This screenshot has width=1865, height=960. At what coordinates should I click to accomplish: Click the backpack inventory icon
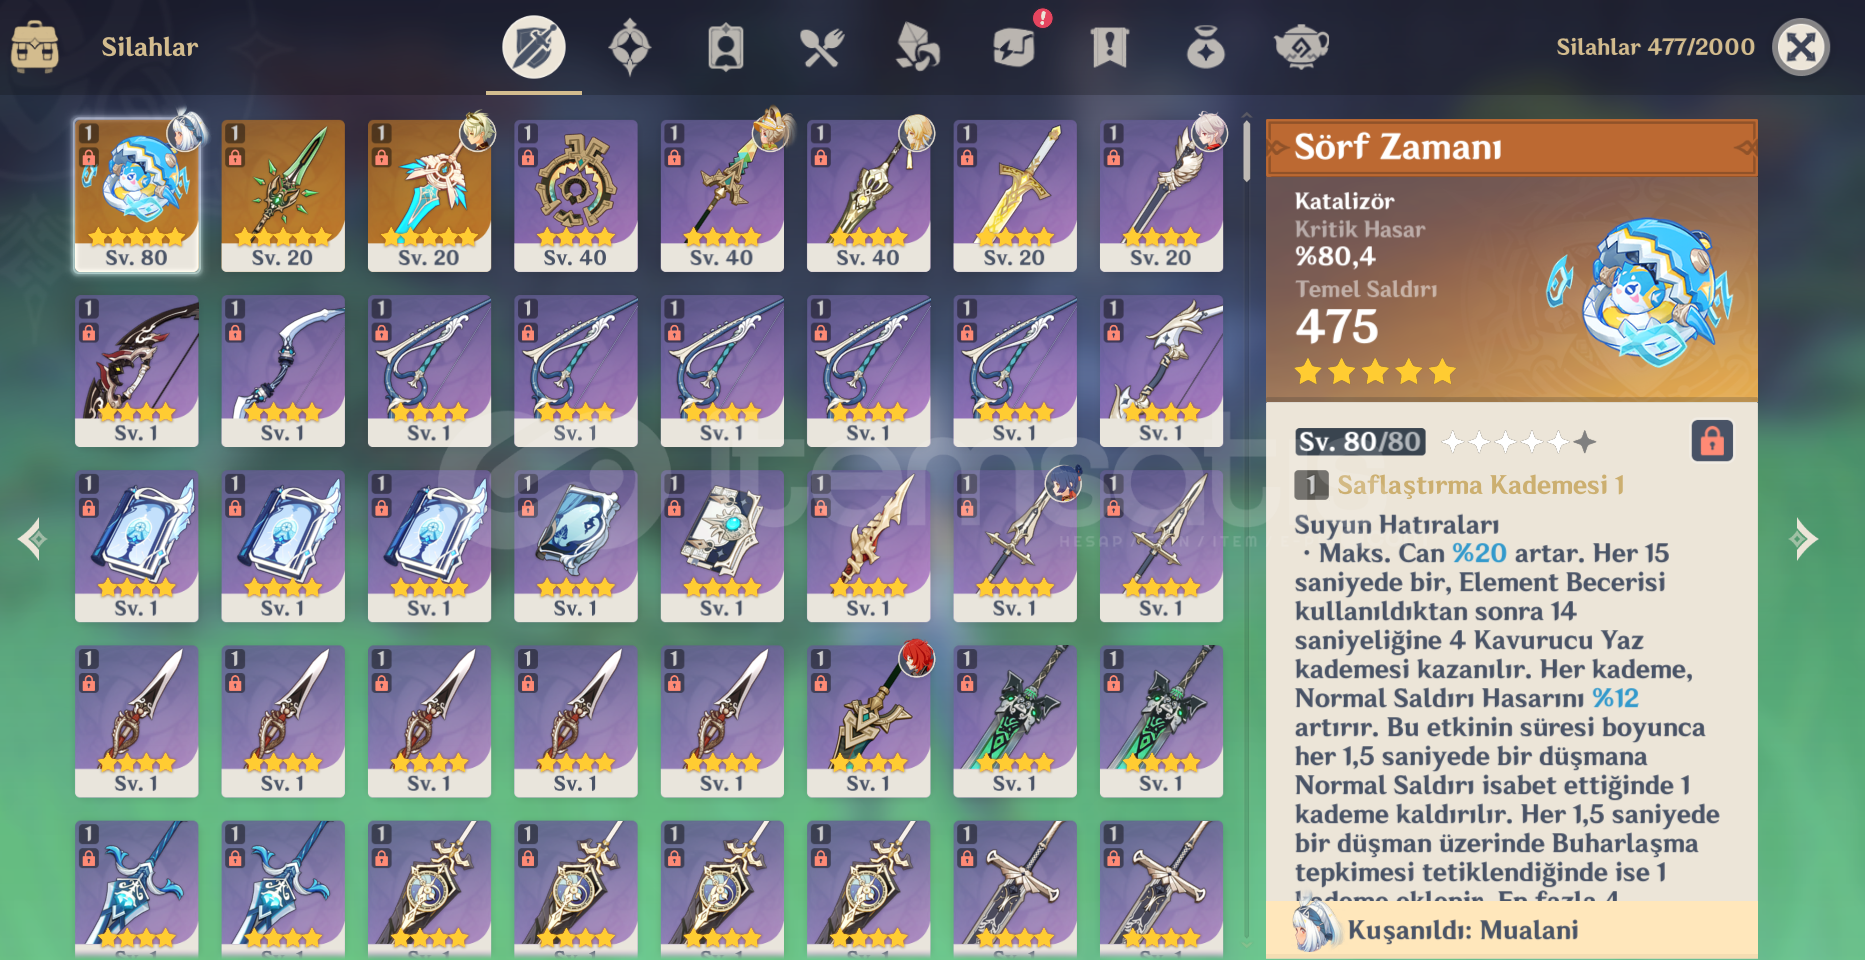tap(35, 47)
